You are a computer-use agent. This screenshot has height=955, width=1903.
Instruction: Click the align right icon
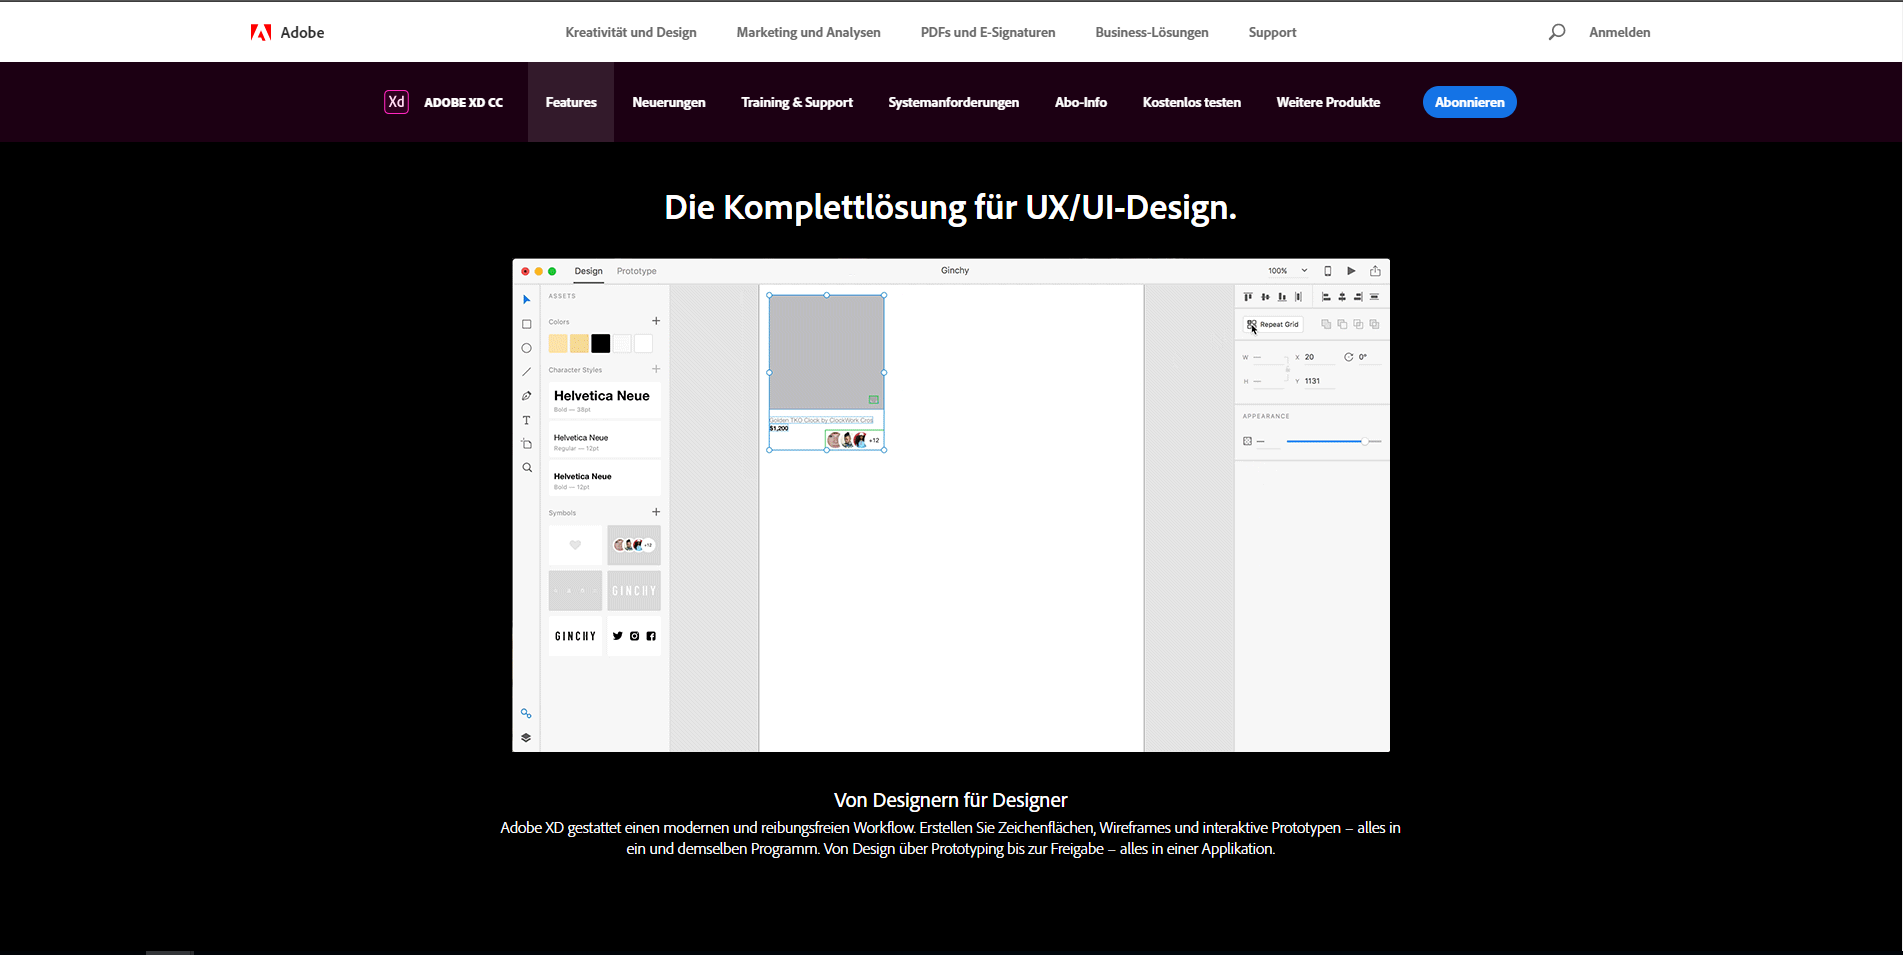coord(1358,297)
